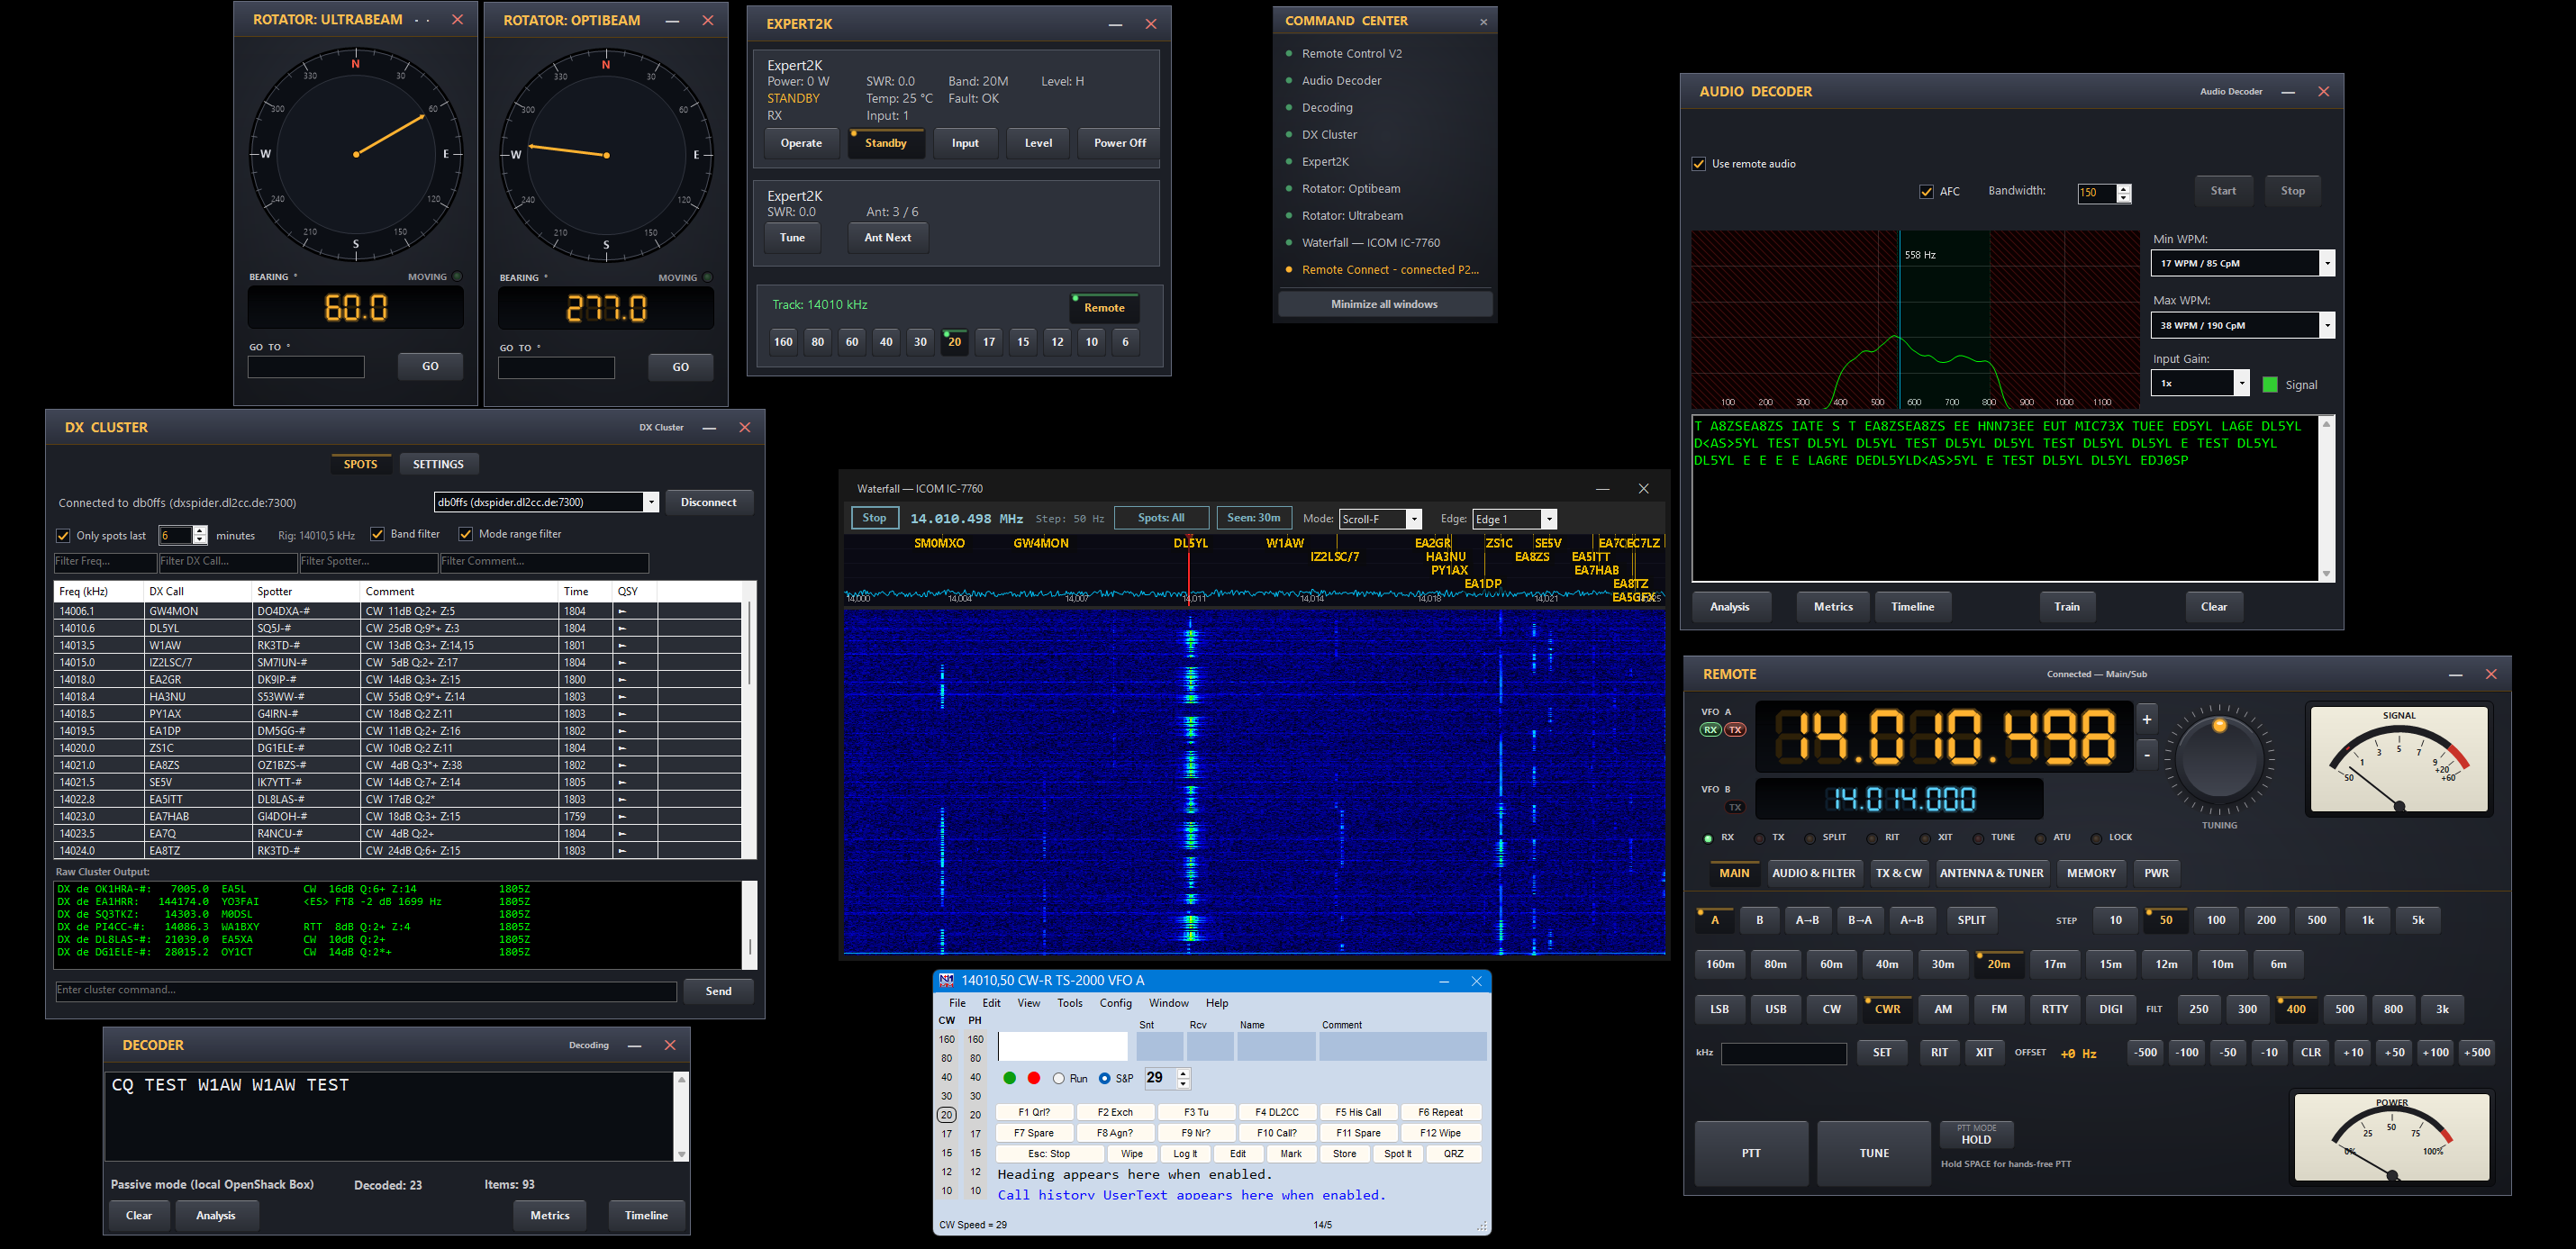The width and height of the screenshot is (2576, 1249).
Task: Click the Enter cluster command field
Action: click(x=366, y=991)
